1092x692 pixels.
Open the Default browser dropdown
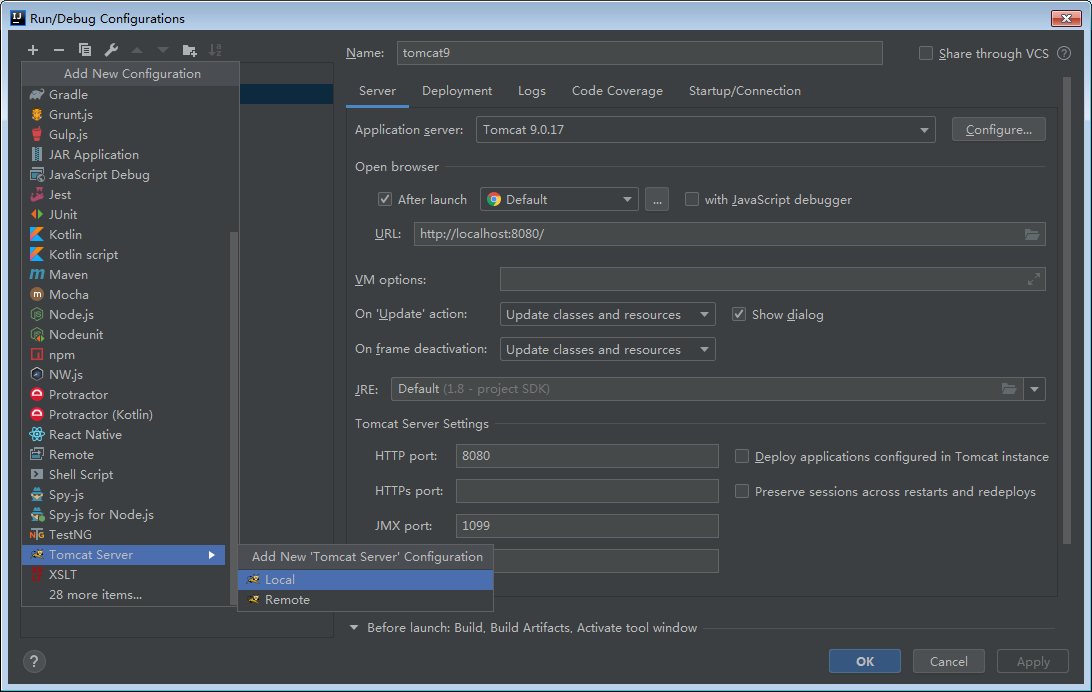point(559,200)
